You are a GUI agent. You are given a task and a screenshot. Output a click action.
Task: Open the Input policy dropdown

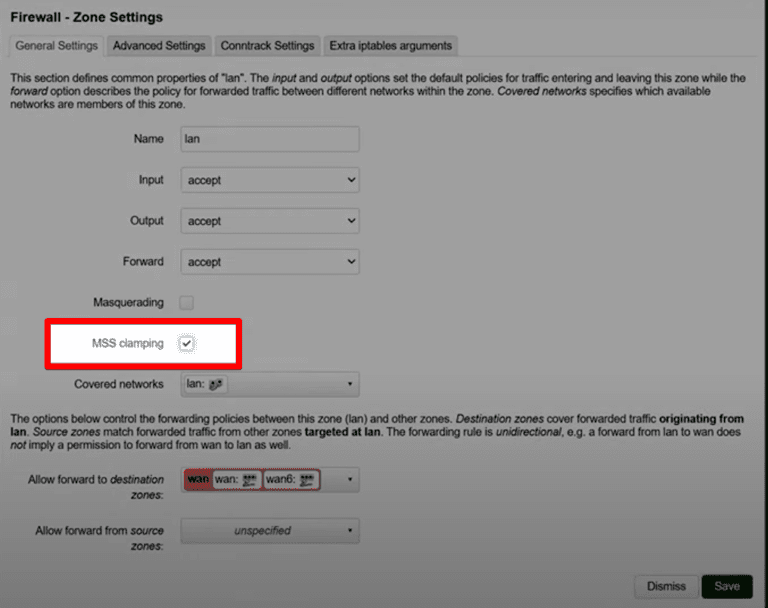(269, 180)
